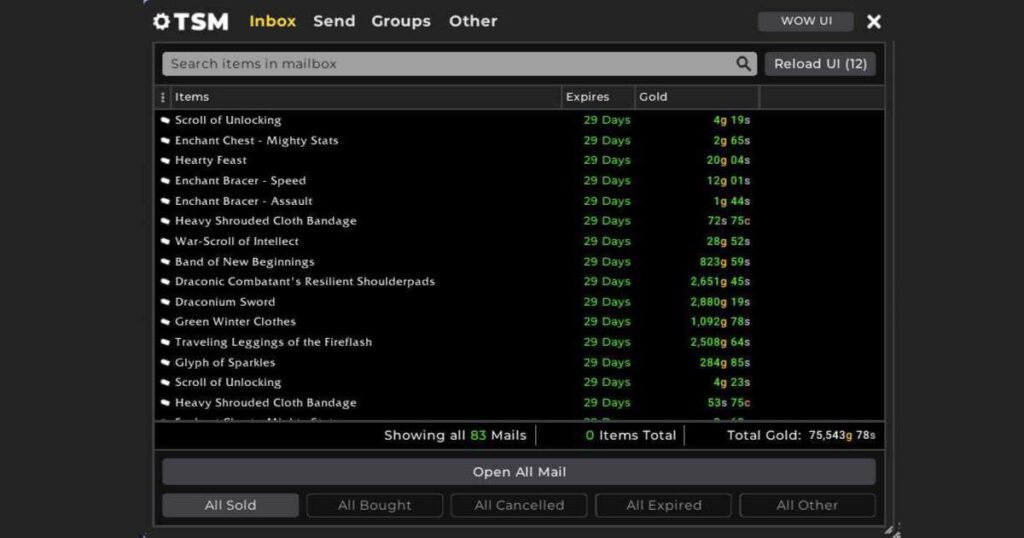Click the mail icon beside Glyph of Sparkles
The width and height of the screenshot is (1024, 538).
click(x=165, y=363)
